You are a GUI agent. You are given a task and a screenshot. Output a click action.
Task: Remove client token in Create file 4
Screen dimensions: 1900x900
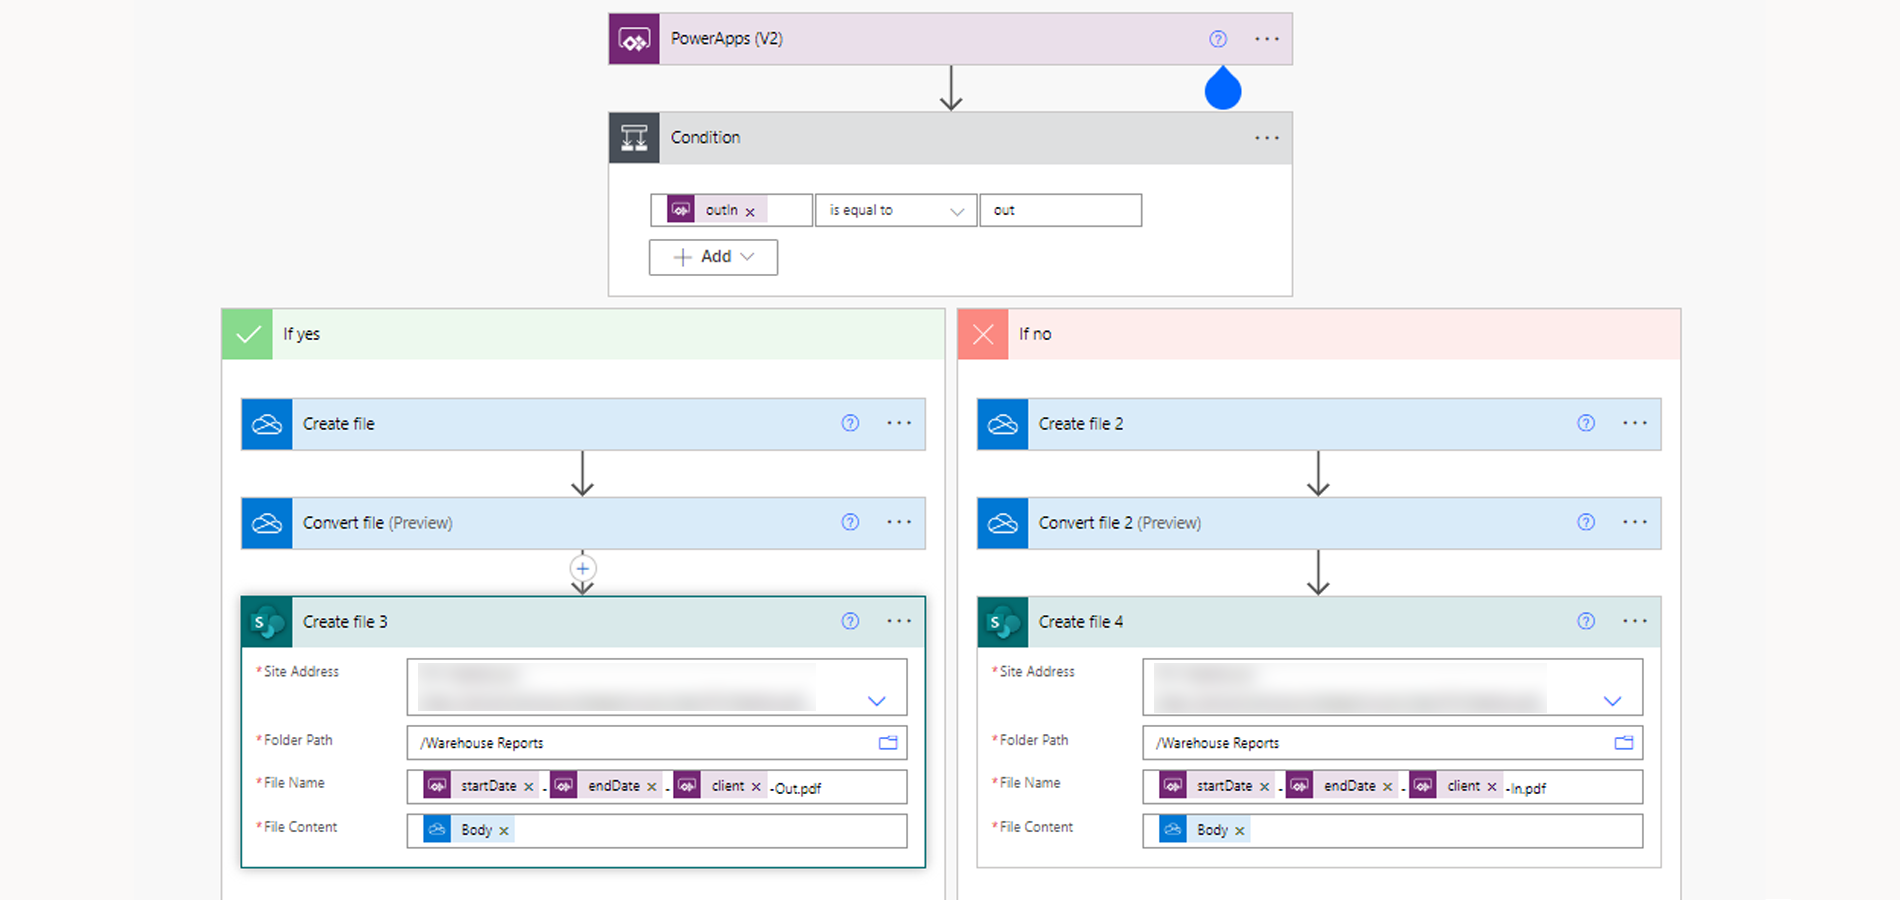(x=1492, y=787)
